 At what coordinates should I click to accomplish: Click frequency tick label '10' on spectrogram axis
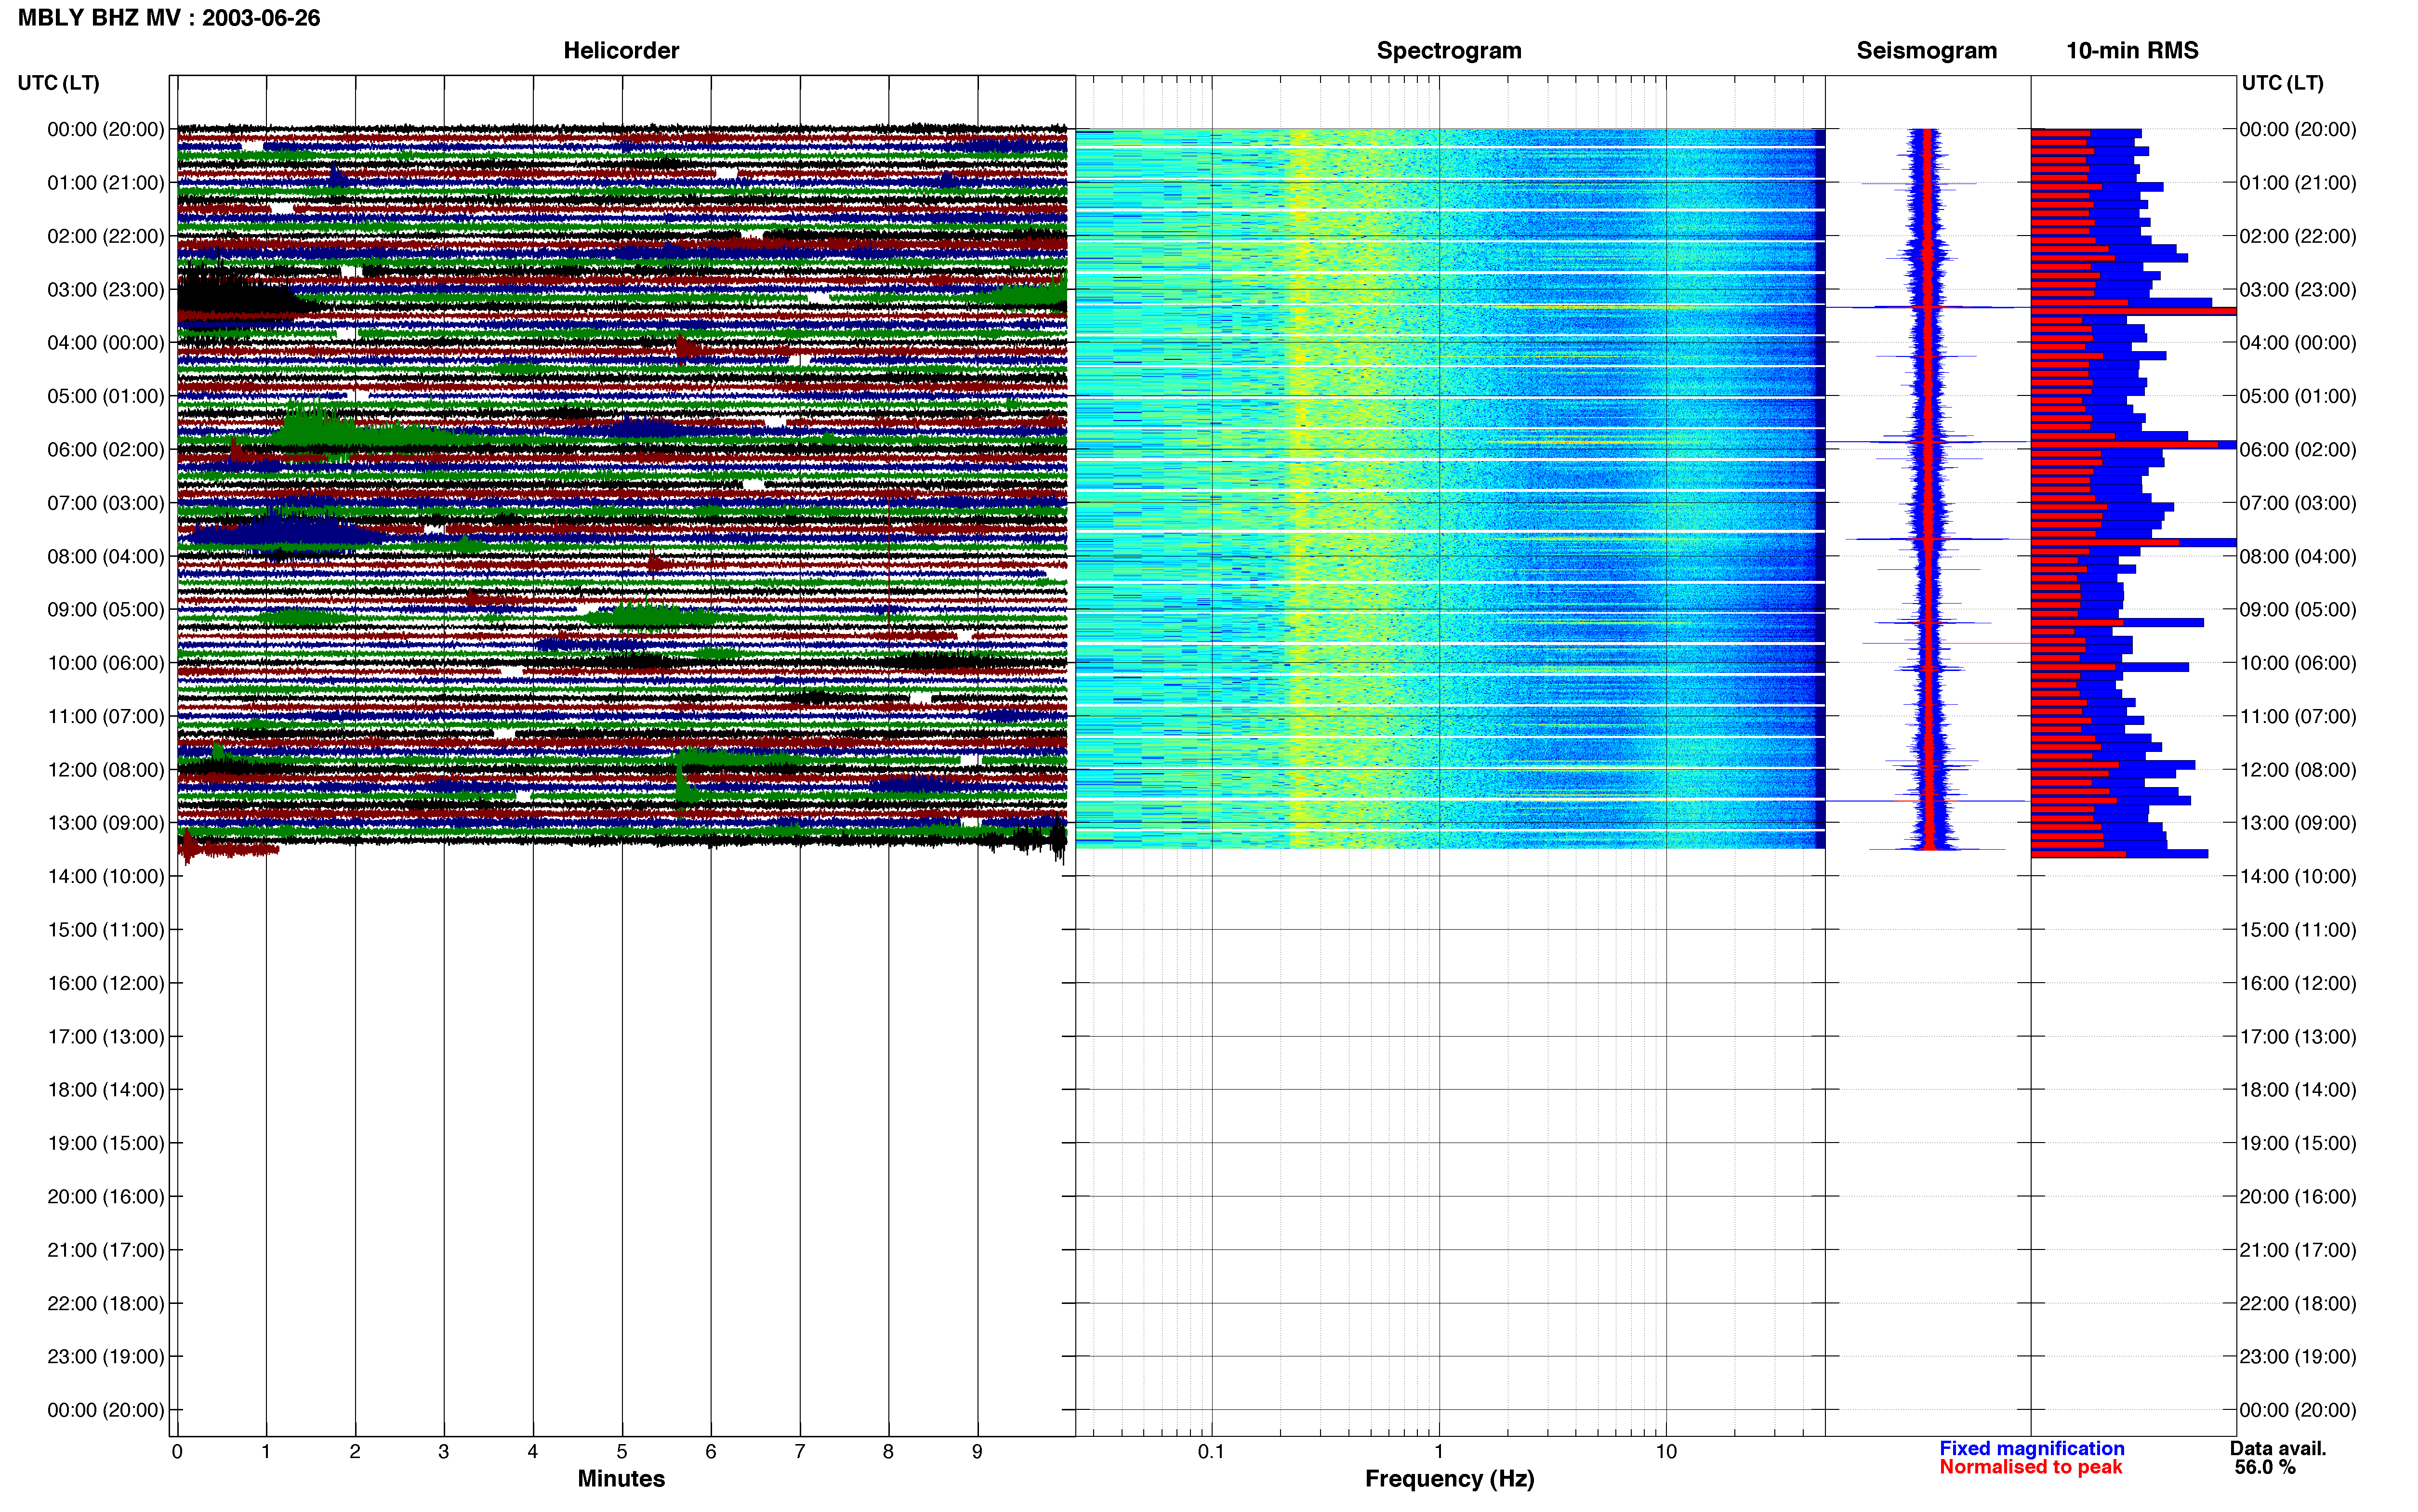click(1666, 1452)
